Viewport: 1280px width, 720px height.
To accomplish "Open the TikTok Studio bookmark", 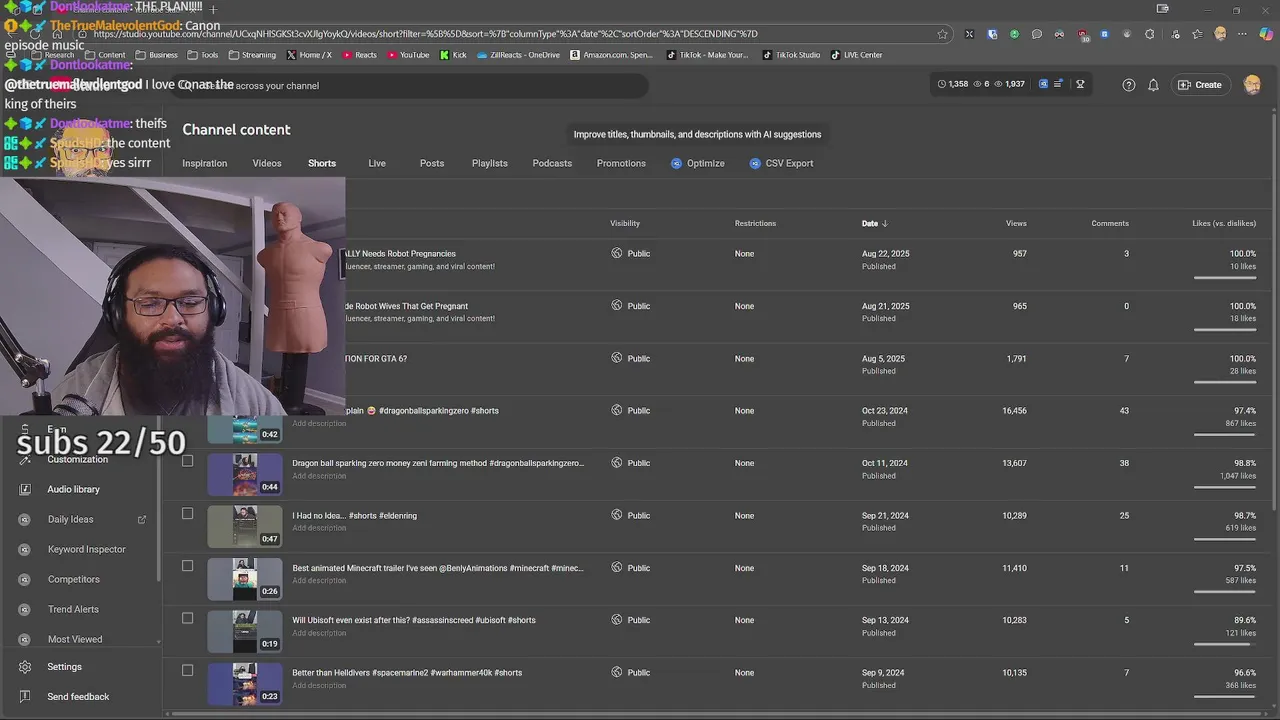I will [x=790, y=55].
